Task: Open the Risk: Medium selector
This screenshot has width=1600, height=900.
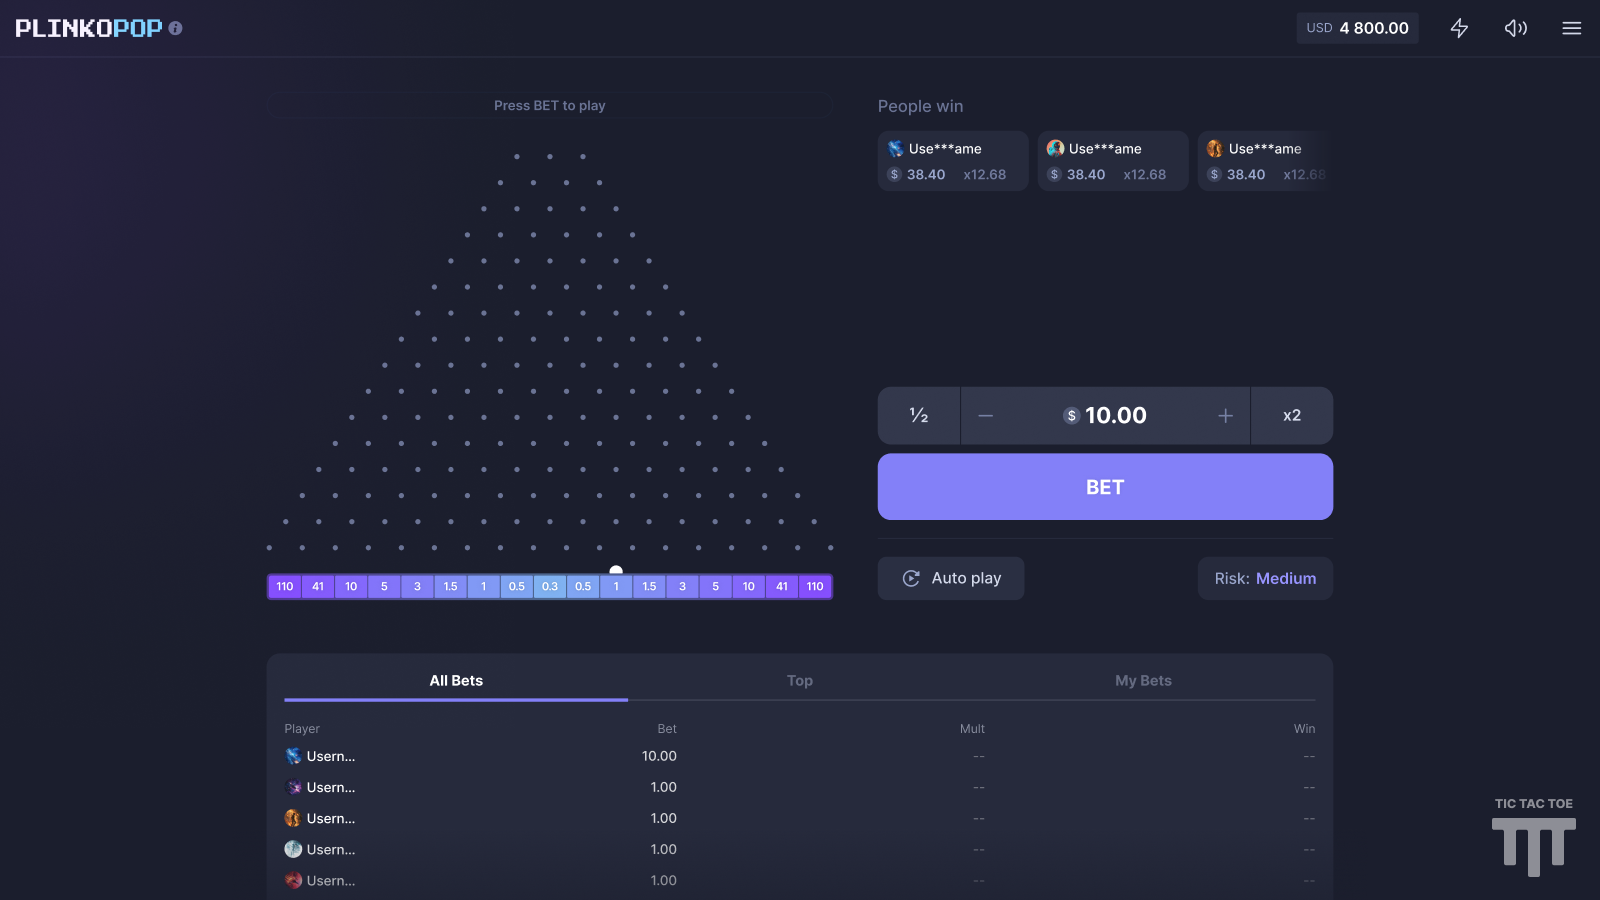Action: (x=1265, y=578)
